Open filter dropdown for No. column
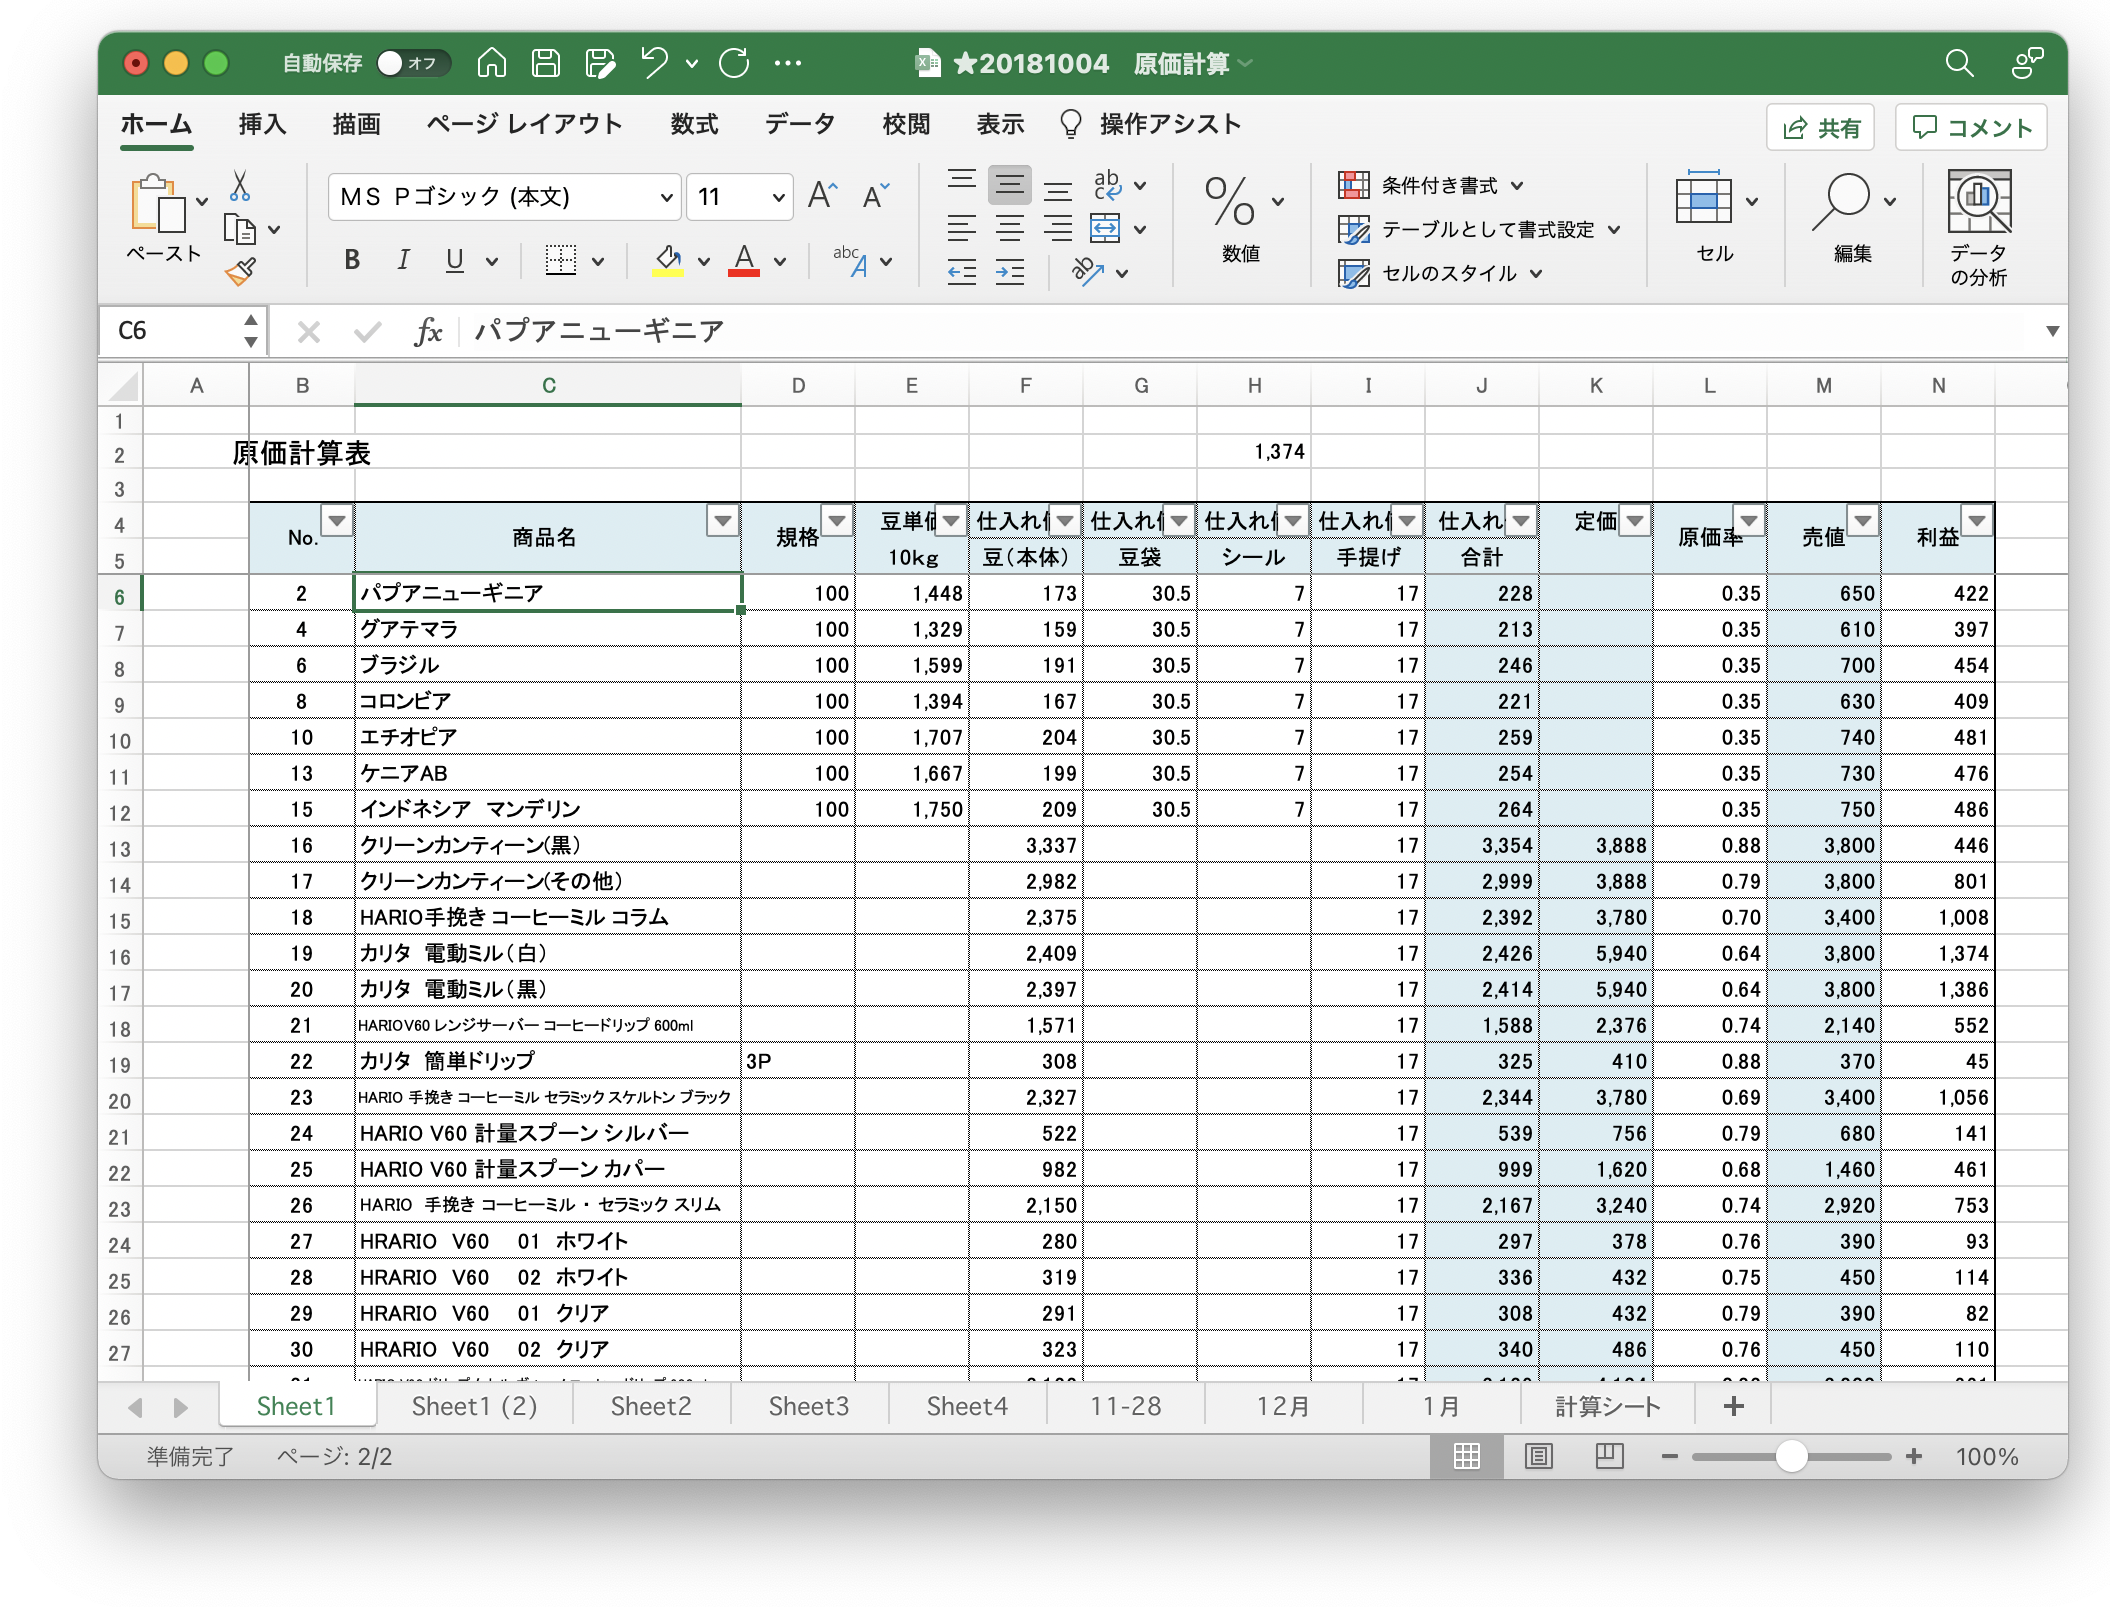Screen dimensions: 2110x1607 [x=337, y=520]
